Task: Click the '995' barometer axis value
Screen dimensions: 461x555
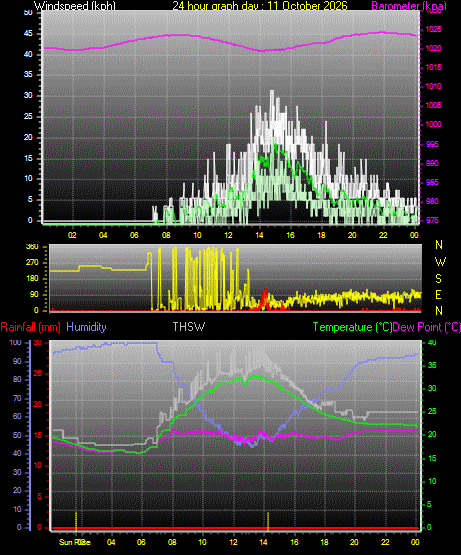Action: pyautogui.click(x=432, y=144)
